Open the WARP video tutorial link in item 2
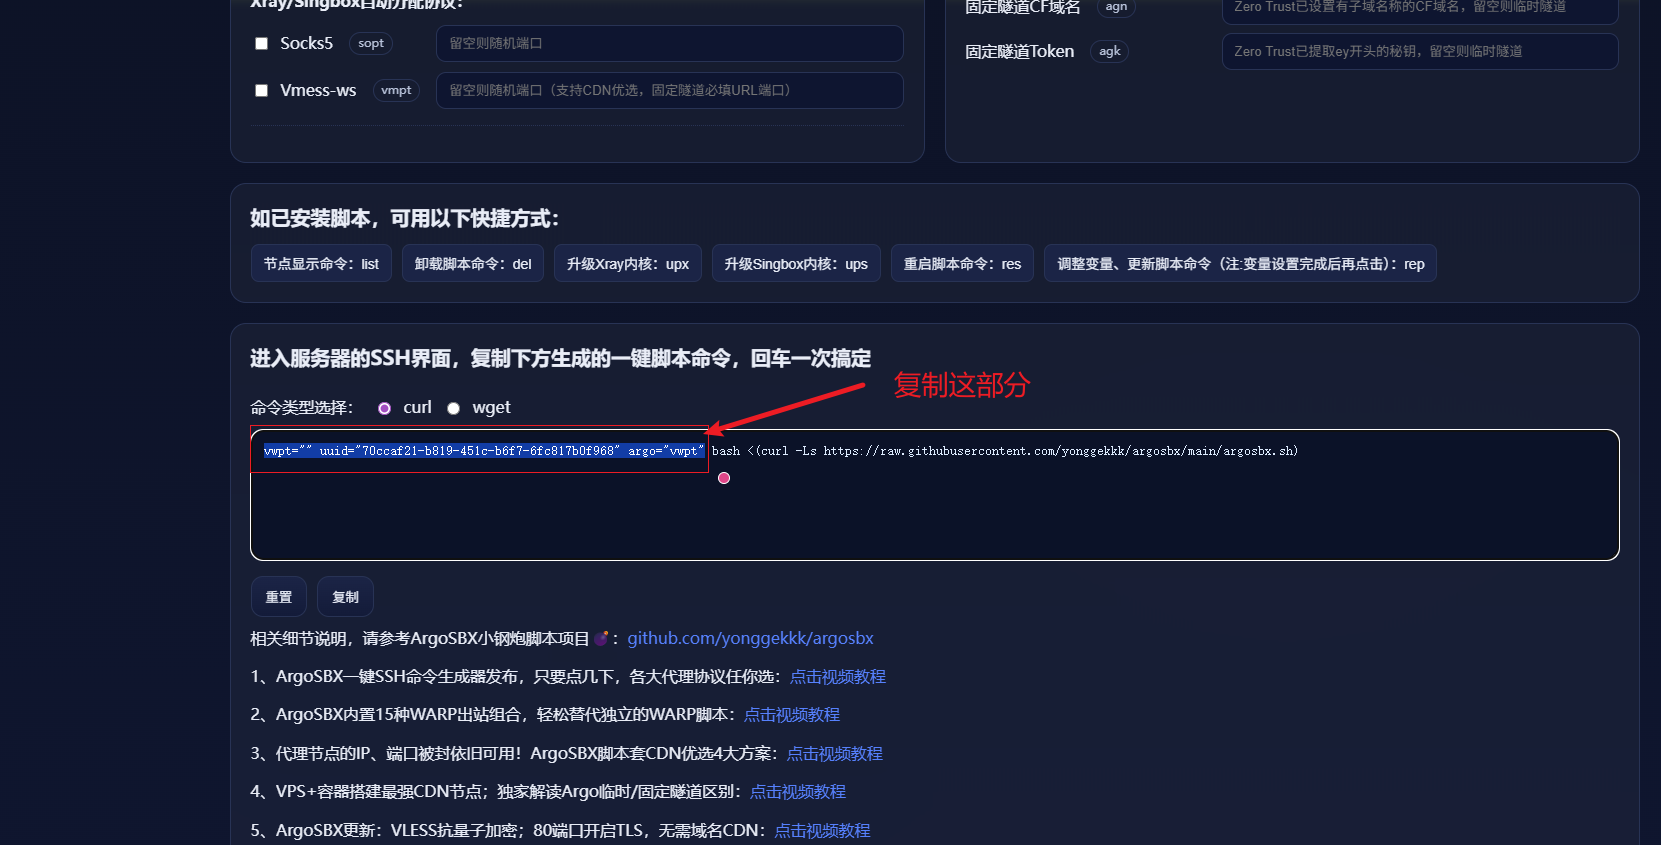 (791, 715)
